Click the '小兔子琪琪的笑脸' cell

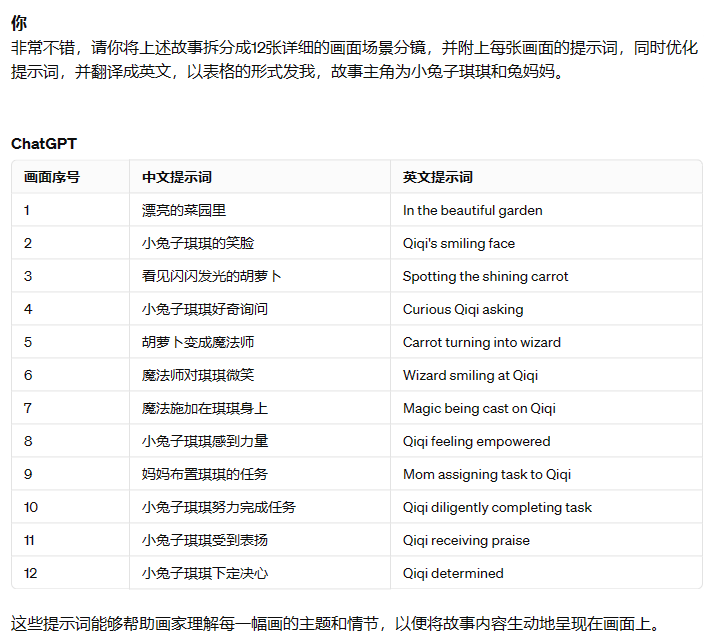pos(198,243)
